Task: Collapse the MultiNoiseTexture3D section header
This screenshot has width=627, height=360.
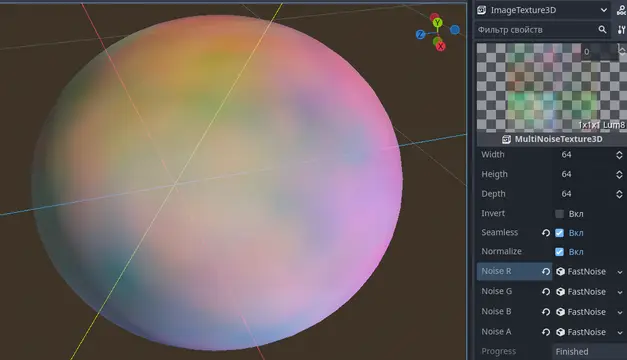Action: (552, 139)
